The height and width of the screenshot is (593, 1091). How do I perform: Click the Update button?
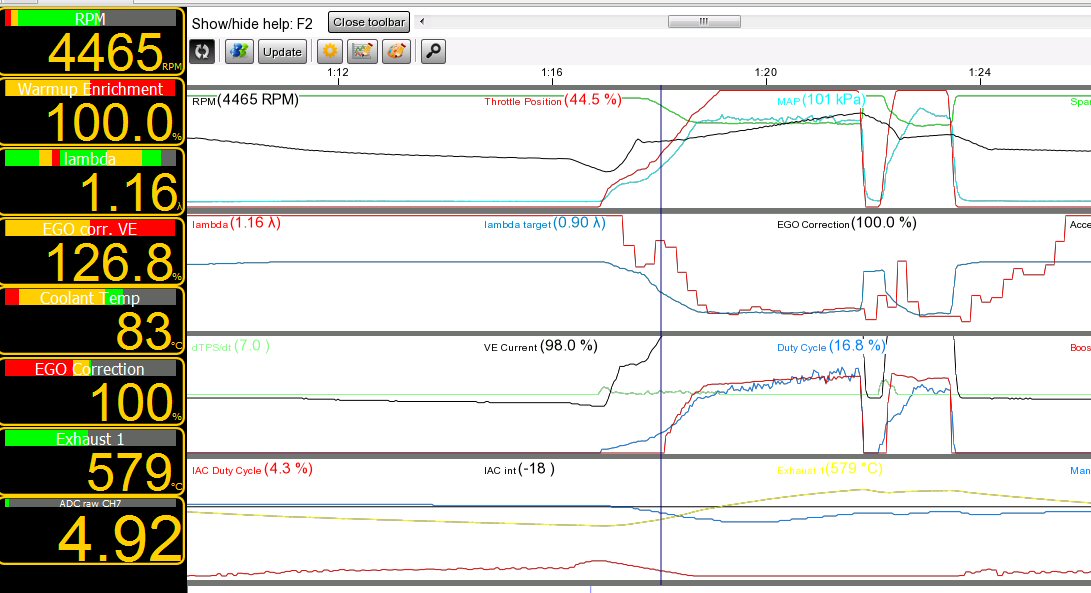282,52
